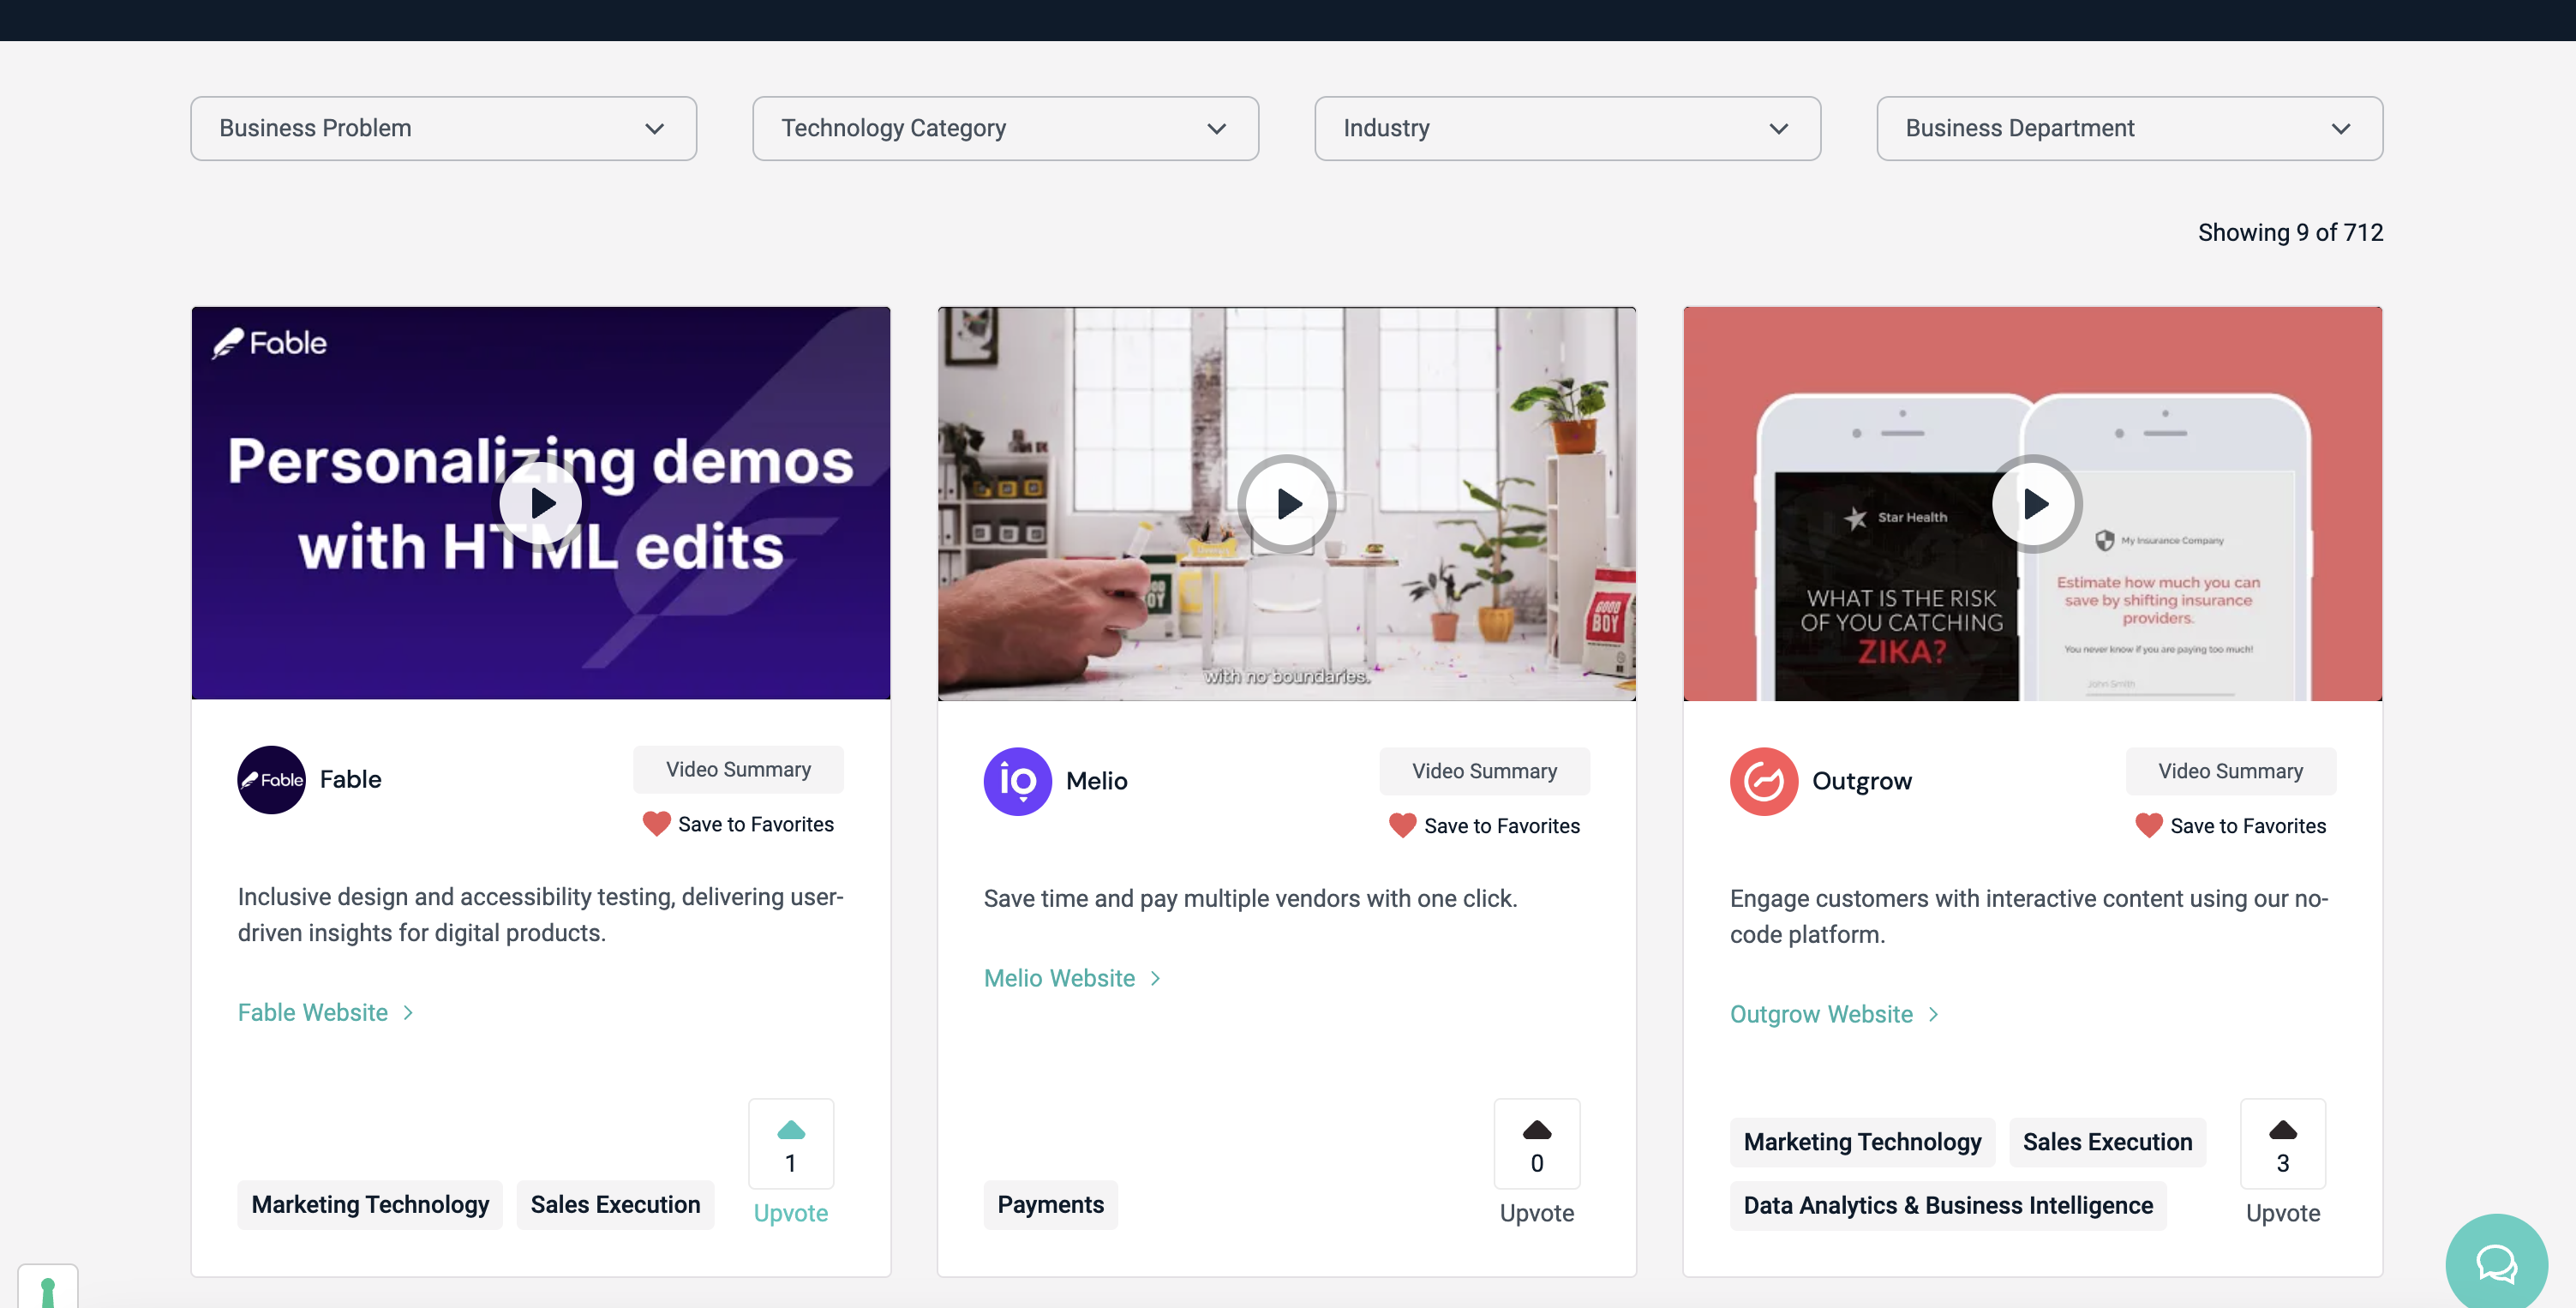Toggle the Fable upvote arrow
This screenshot has width=2576, height=1308.
790,1131
